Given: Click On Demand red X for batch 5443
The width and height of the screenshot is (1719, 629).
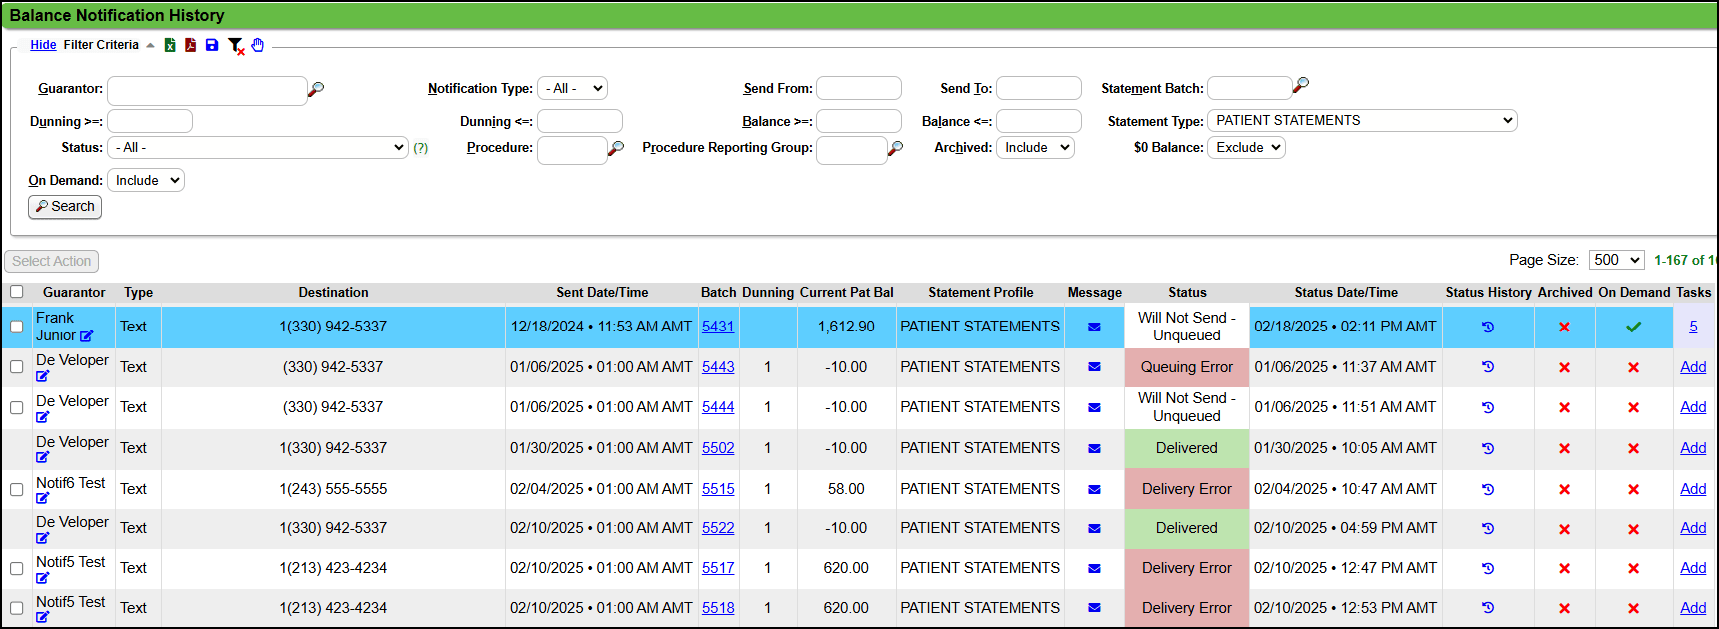Looking at the screenshot, I should pos(1633,367).
